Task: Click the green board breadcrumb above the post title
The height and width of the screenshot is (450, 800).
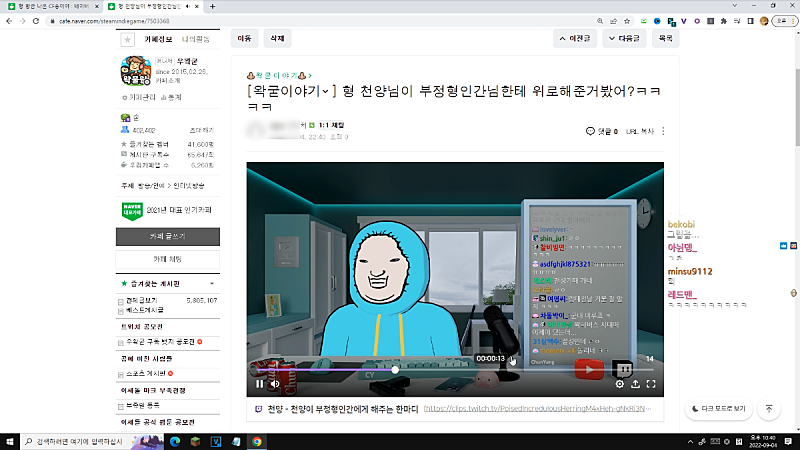Action: coord(279,76)
